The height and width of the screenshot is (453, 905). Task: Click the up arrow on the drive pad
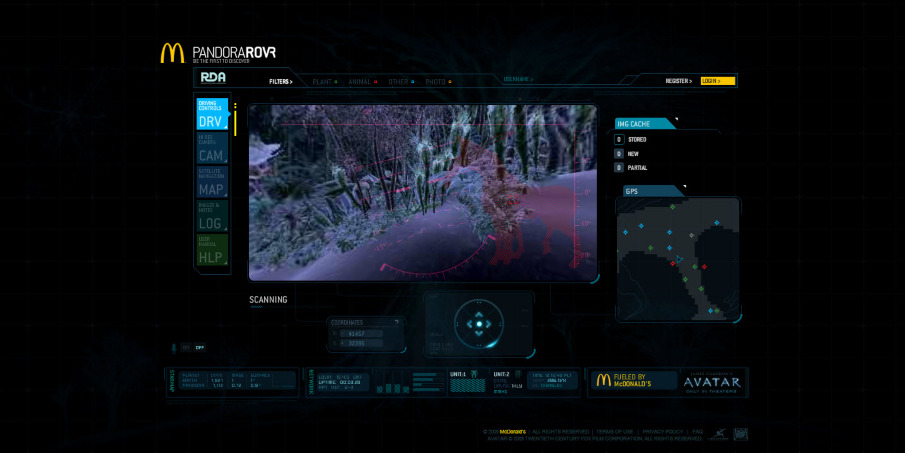478,315
